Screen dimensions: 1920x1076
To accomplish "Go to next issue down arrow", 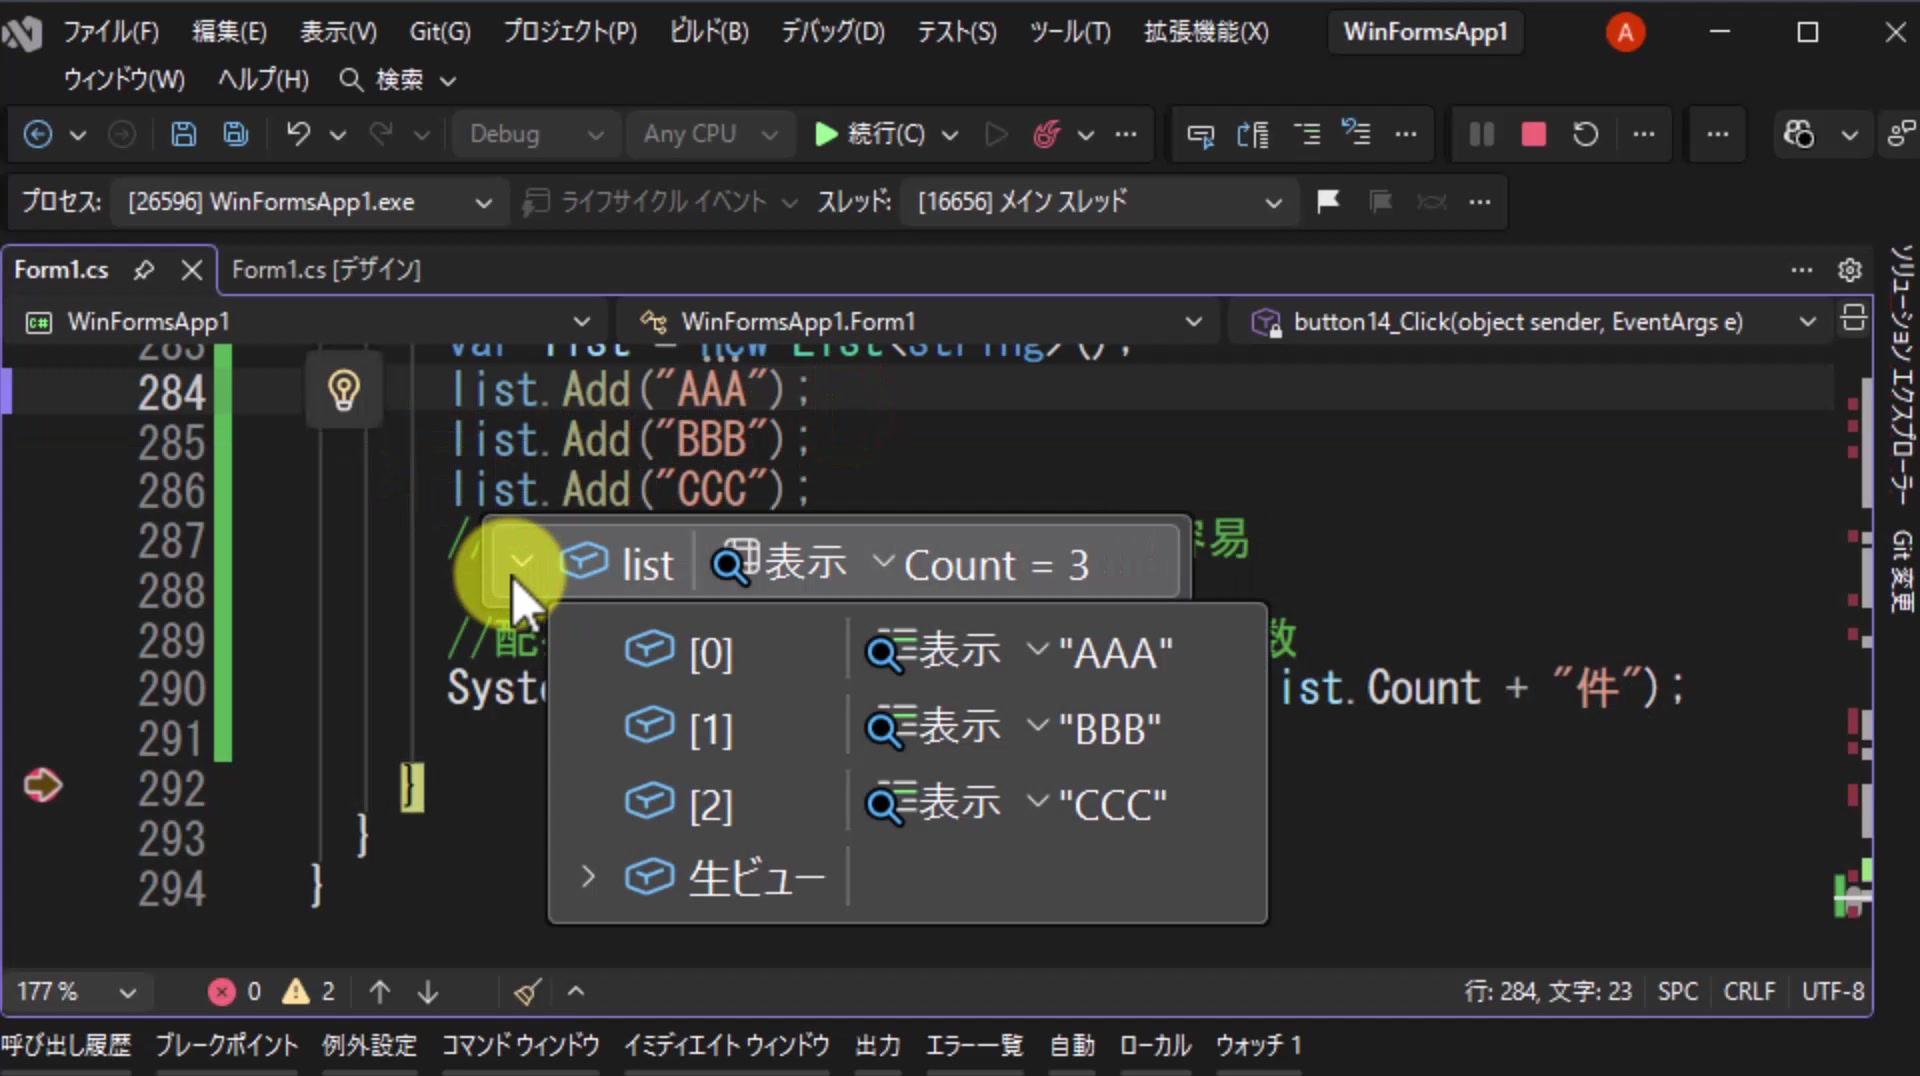I will coord(428,992).
